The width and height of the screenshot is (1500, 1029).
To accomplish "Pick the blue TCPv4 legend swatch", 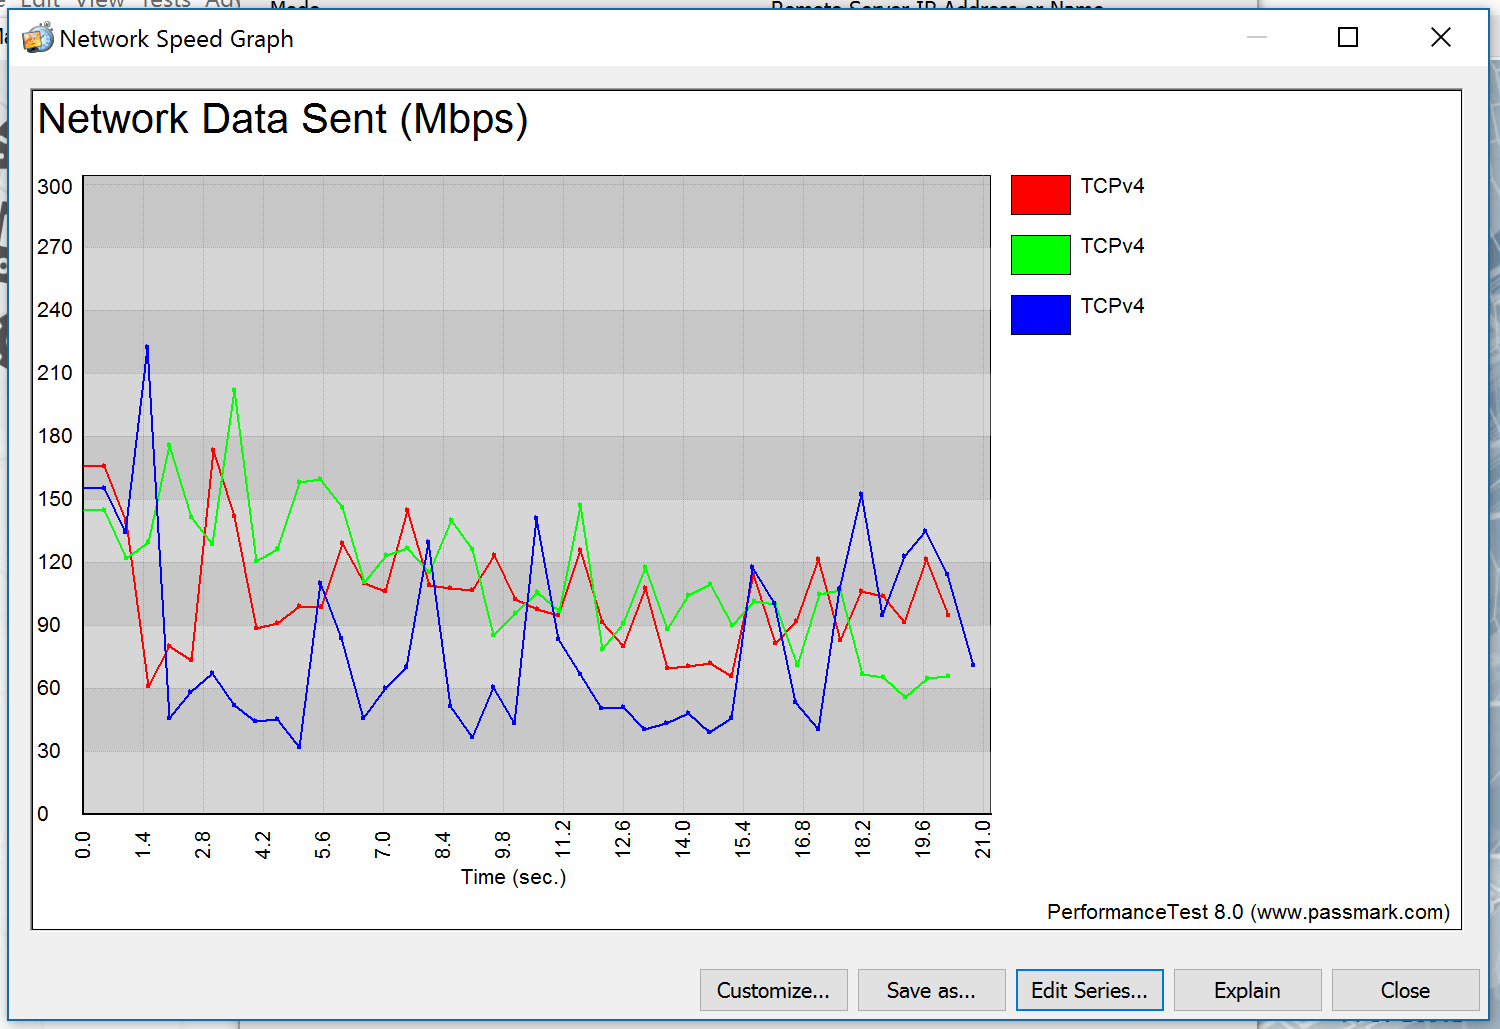I will pos(1040,315).
